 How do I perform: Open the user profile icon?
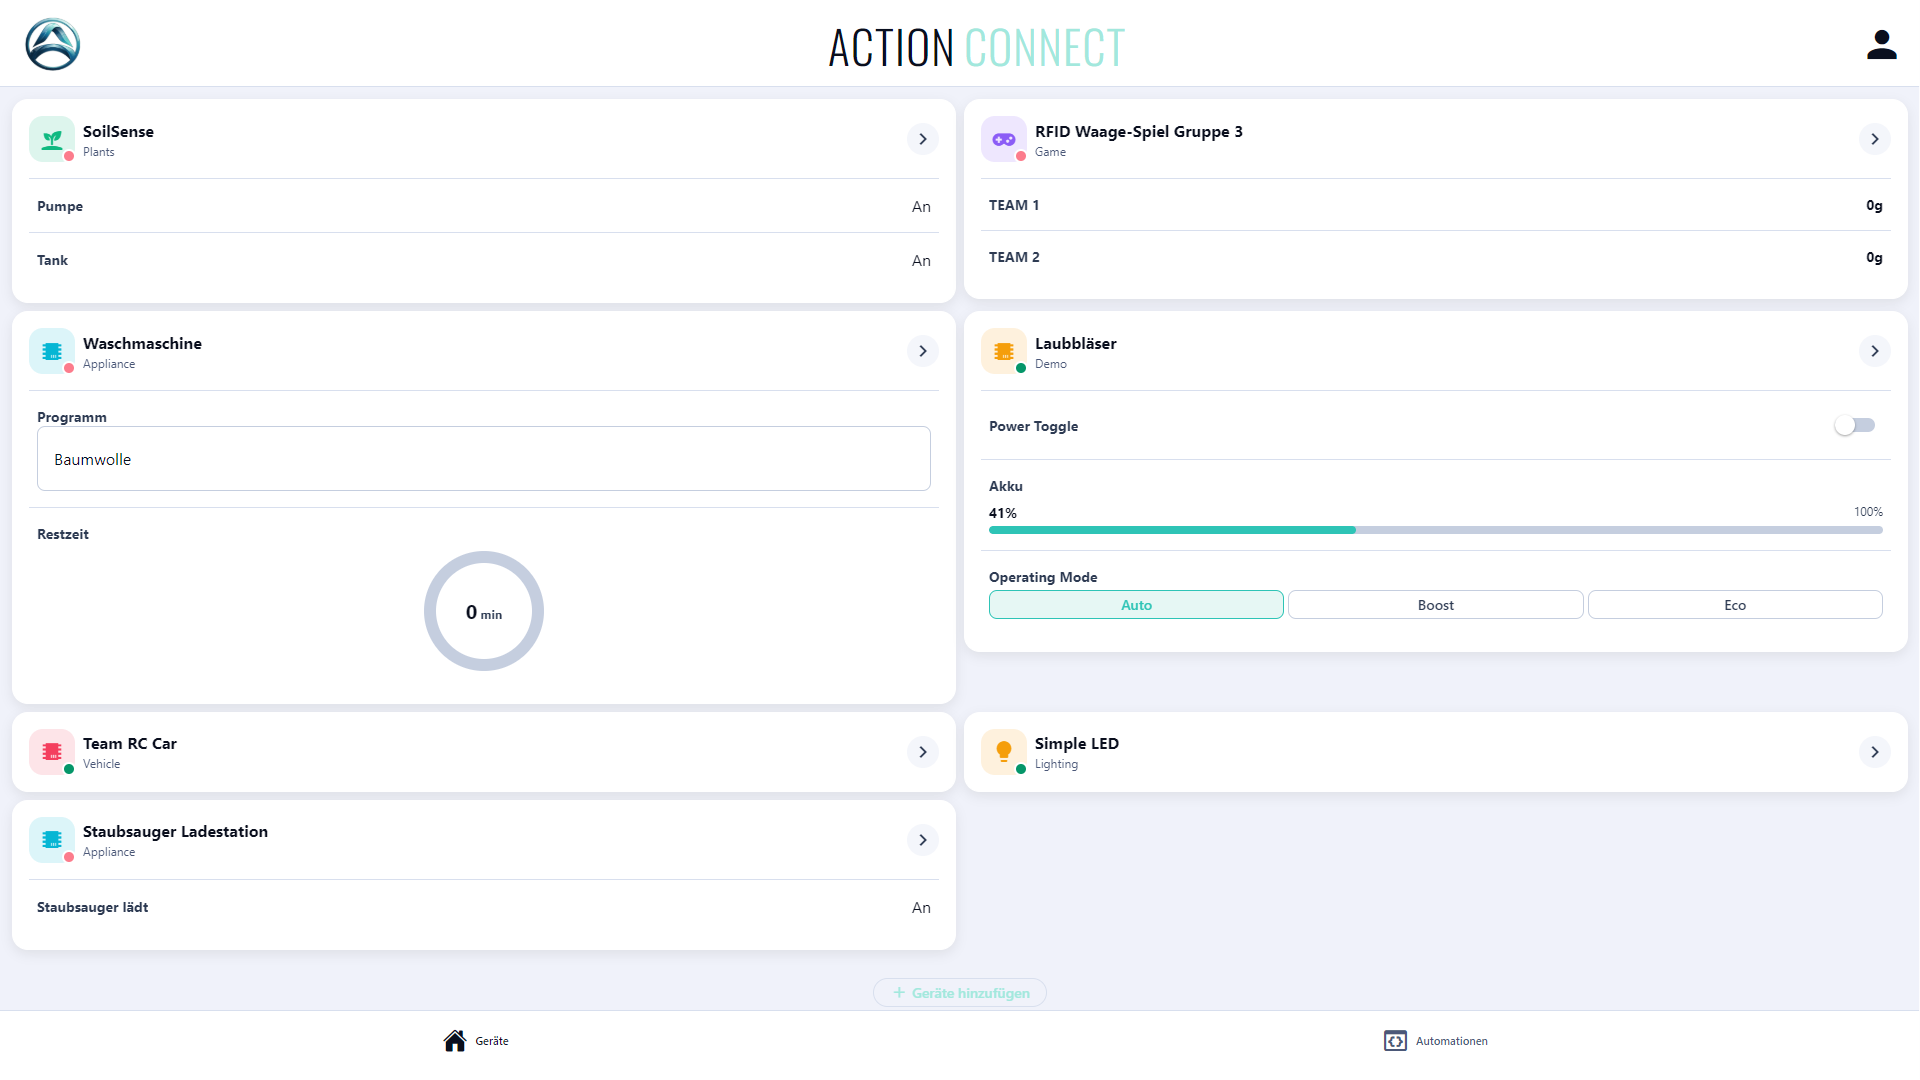point(1881,45)
